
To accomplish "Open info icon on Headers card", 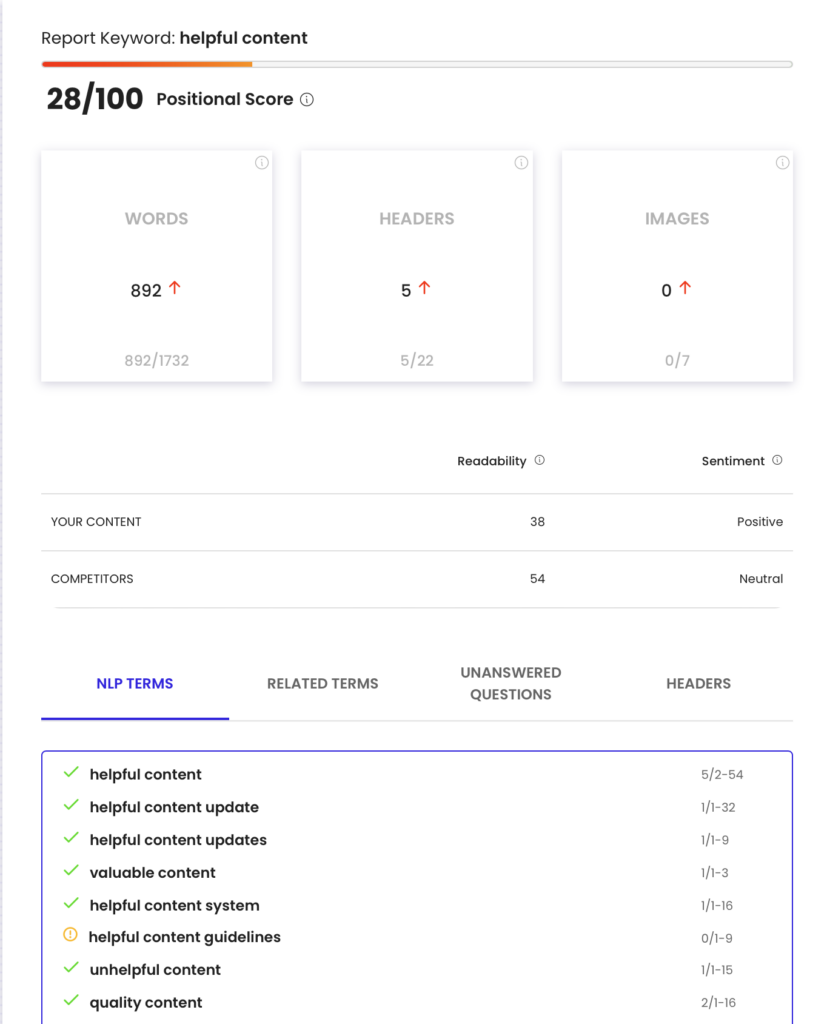I will click(521, 163).
